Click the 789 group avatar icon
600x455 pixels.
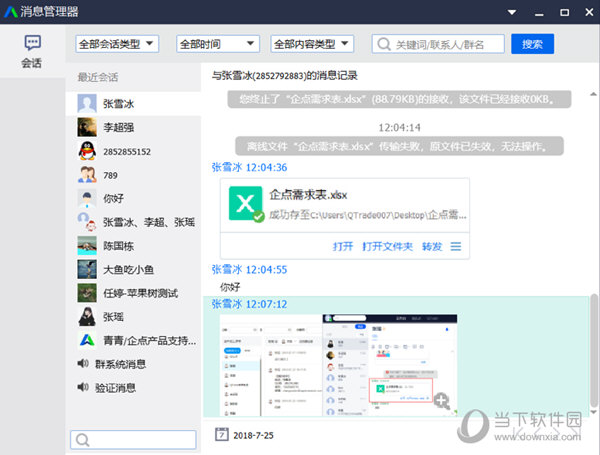coord(87,175)
